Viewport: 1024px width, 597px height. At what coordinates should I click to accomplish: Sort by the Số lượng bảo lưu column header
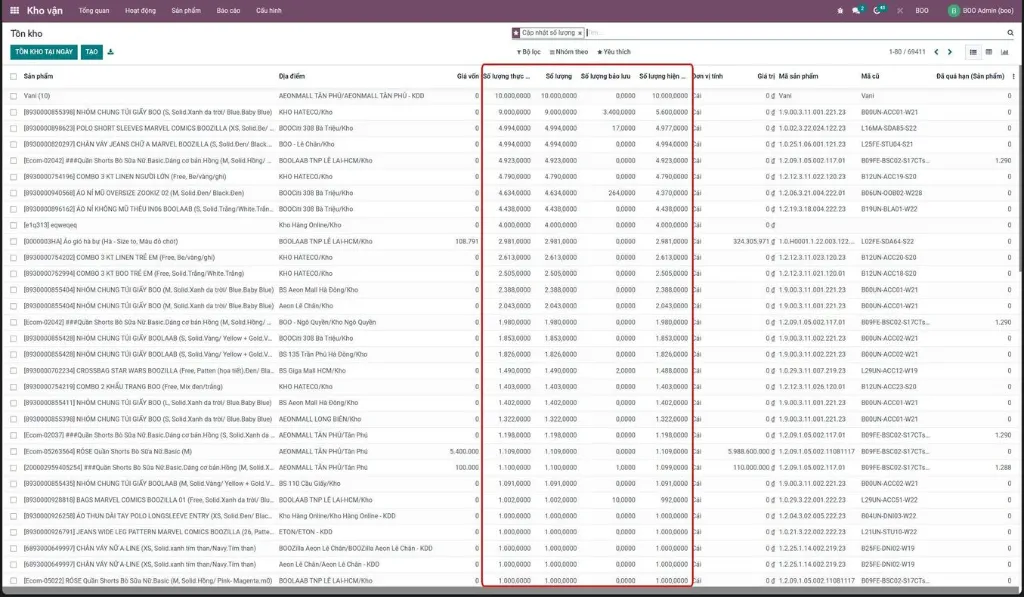tap(605, 76)
